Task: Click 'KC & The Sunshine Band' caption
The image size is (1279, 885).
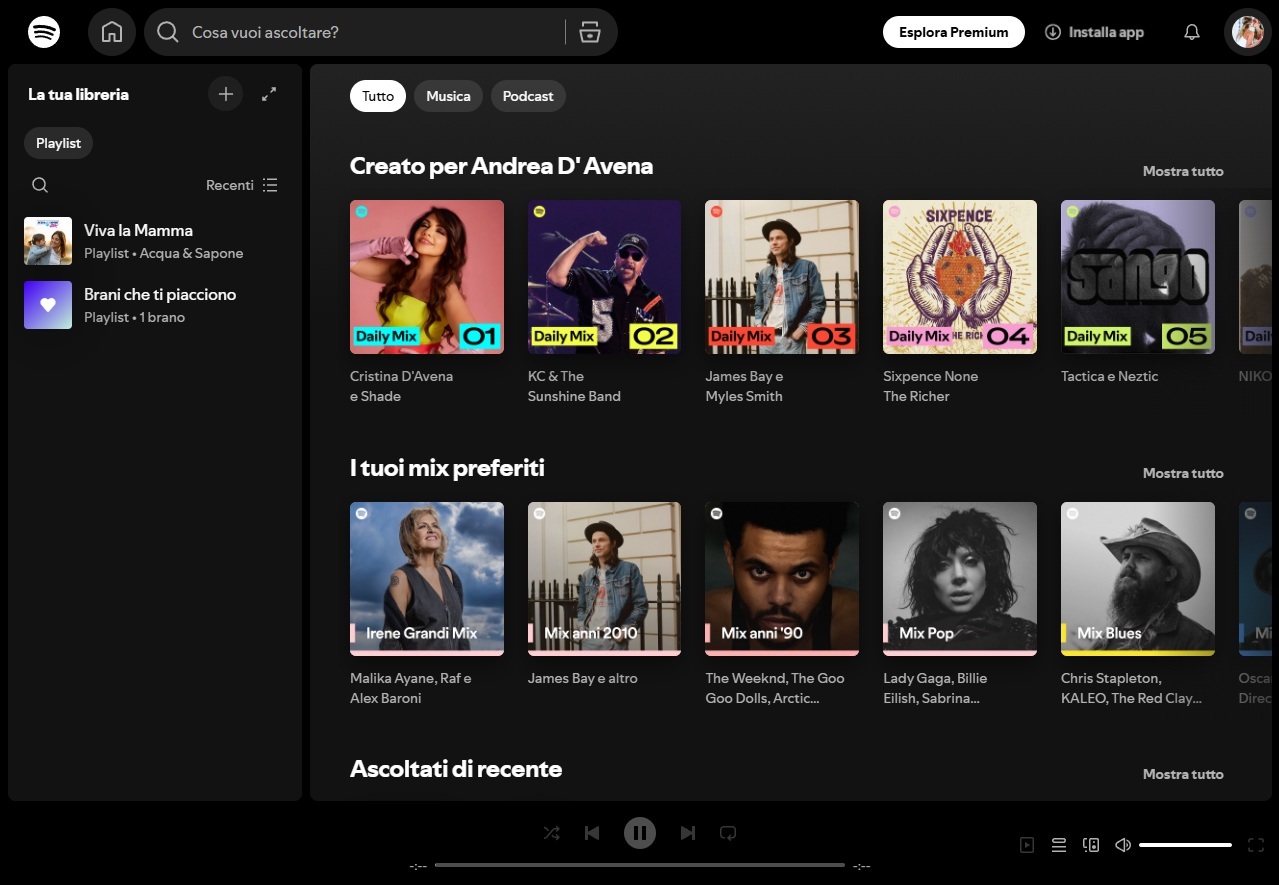Action: pos(574,386)
